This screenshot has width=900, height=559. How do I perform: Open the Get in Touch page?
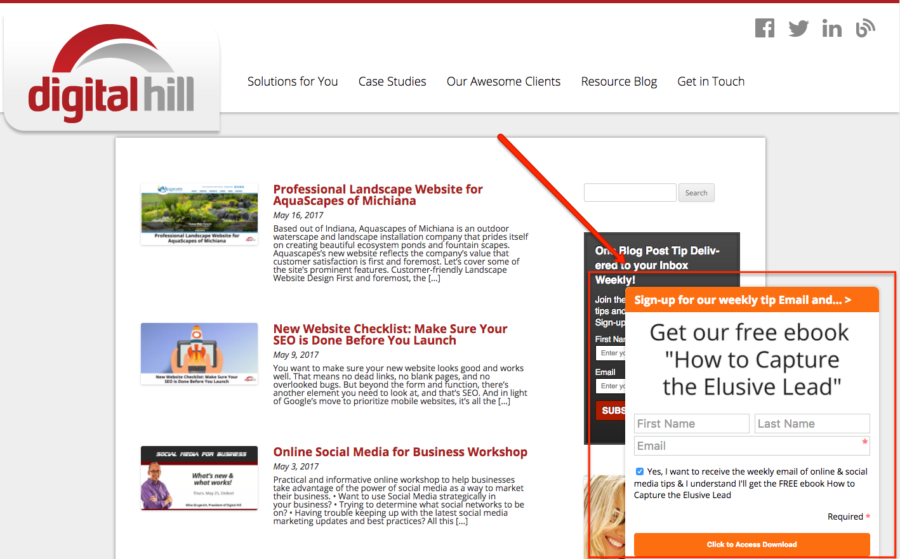(x=711, y=81)
